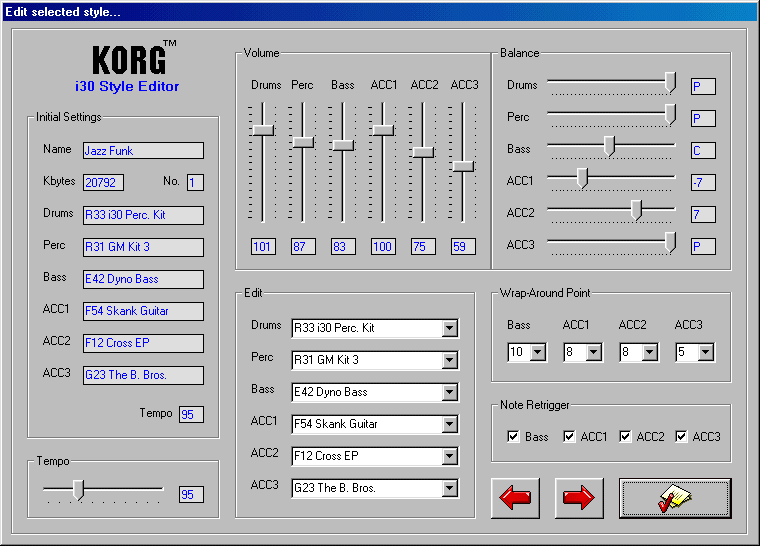The width and height of the screenshot is (760, 546).
Task: Click the ACC1 balance slider handle
Action: [x=582, y=178]
